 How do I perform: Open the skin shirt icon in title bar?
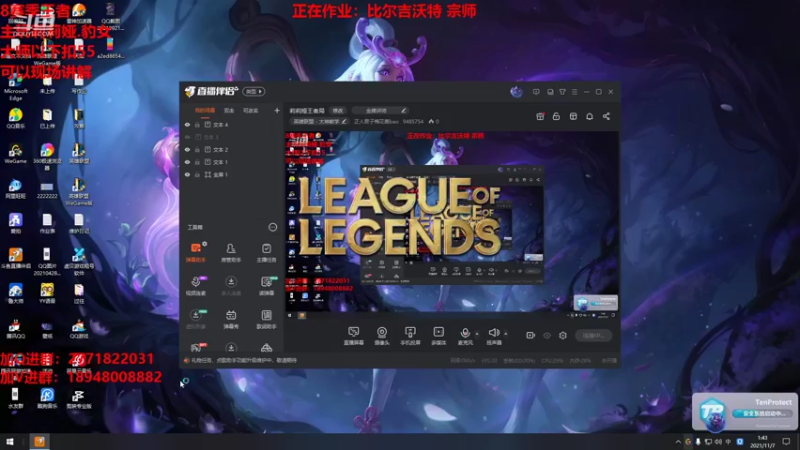(562, 92)
